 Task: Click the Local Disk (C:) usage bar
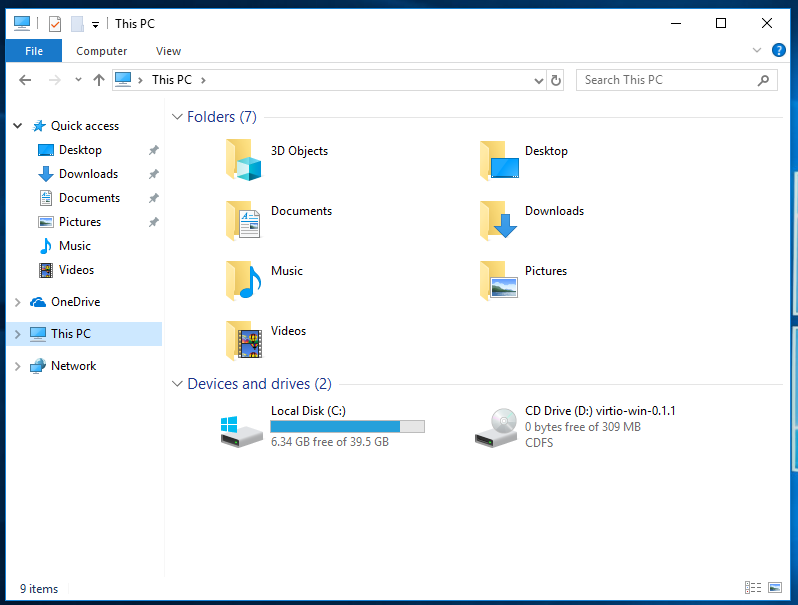(x=348, y=426)
